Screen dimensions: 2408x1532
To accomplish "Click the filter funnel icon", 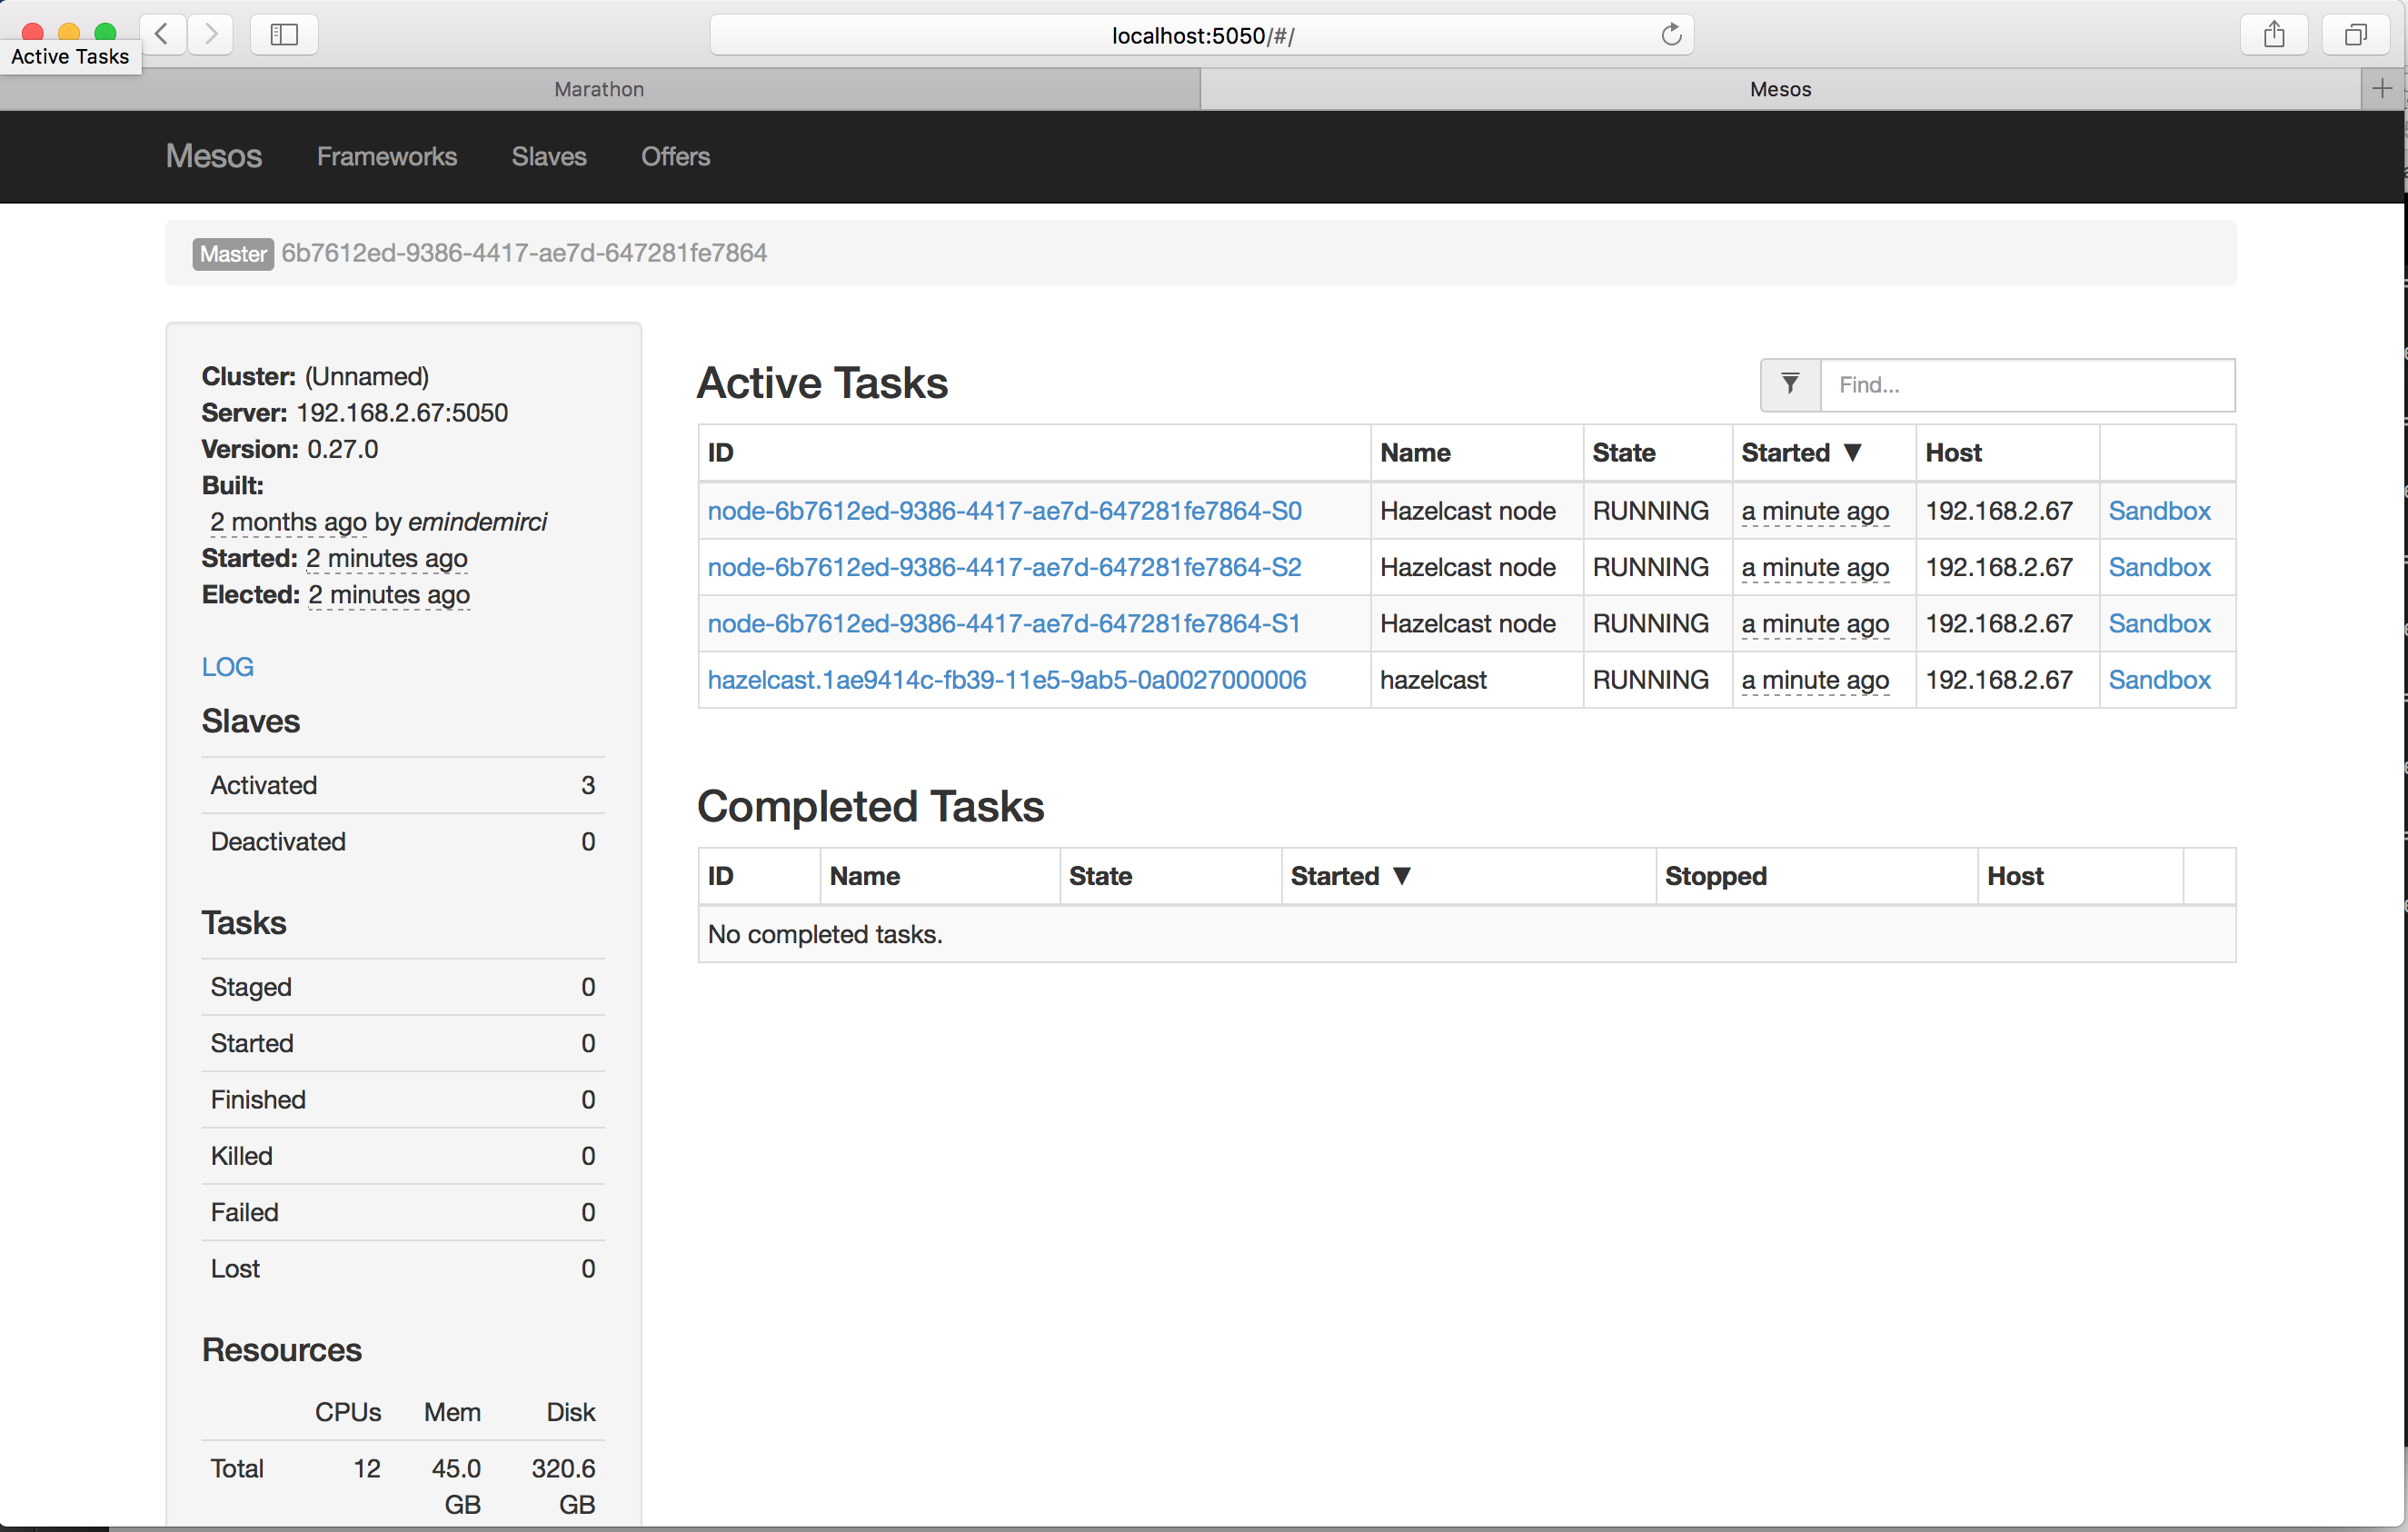I will click(1790, 384).
